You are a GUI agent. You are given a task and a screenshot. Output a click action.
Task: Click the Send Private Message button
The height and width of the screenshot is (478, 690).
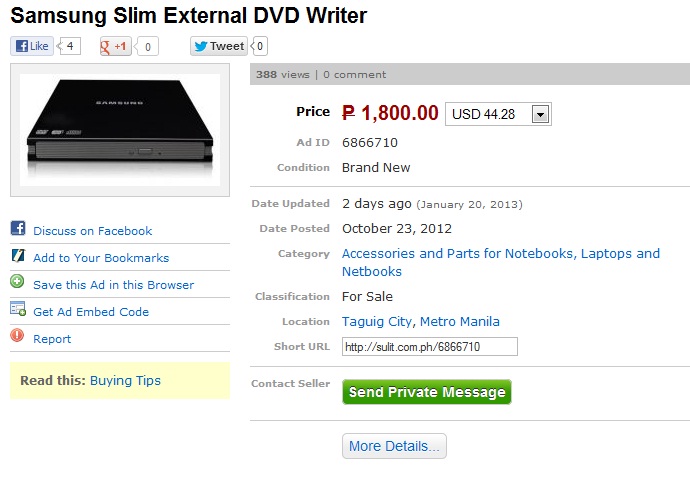pos(426,392)
